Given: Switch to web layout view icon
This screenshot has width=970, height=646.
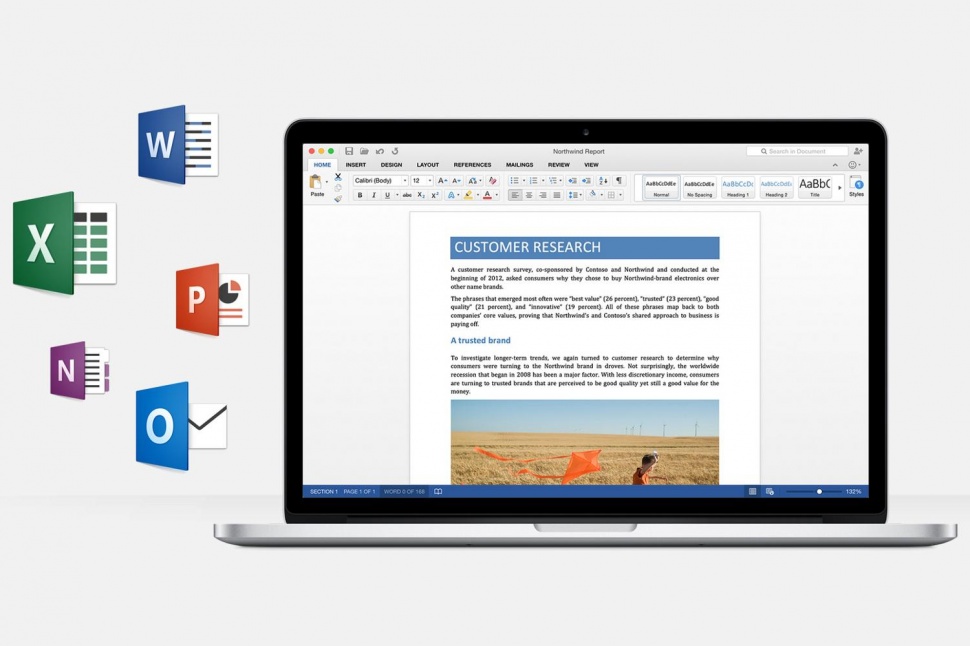Looking at the screenshot, I should pyautogui.click(x=770, y=491).
